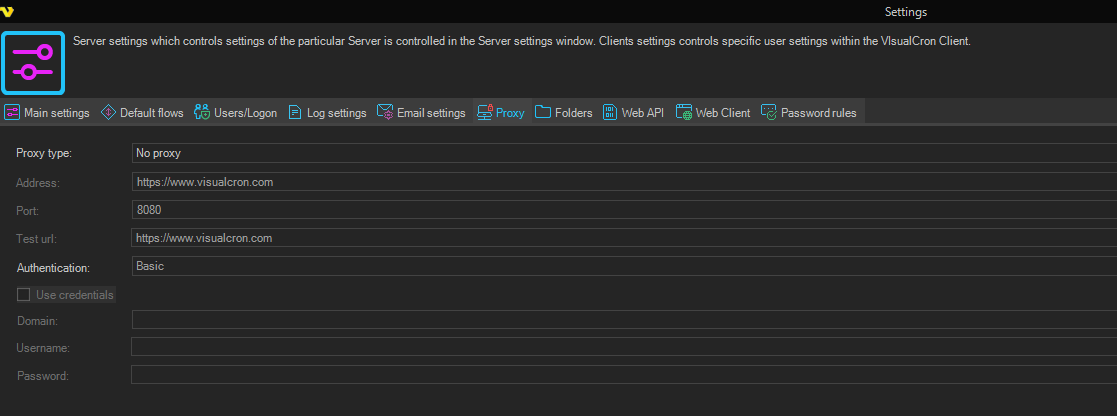Screen dimensions: 1117x416
Task: Click the Log settings document icon
Action: [296, 113]
